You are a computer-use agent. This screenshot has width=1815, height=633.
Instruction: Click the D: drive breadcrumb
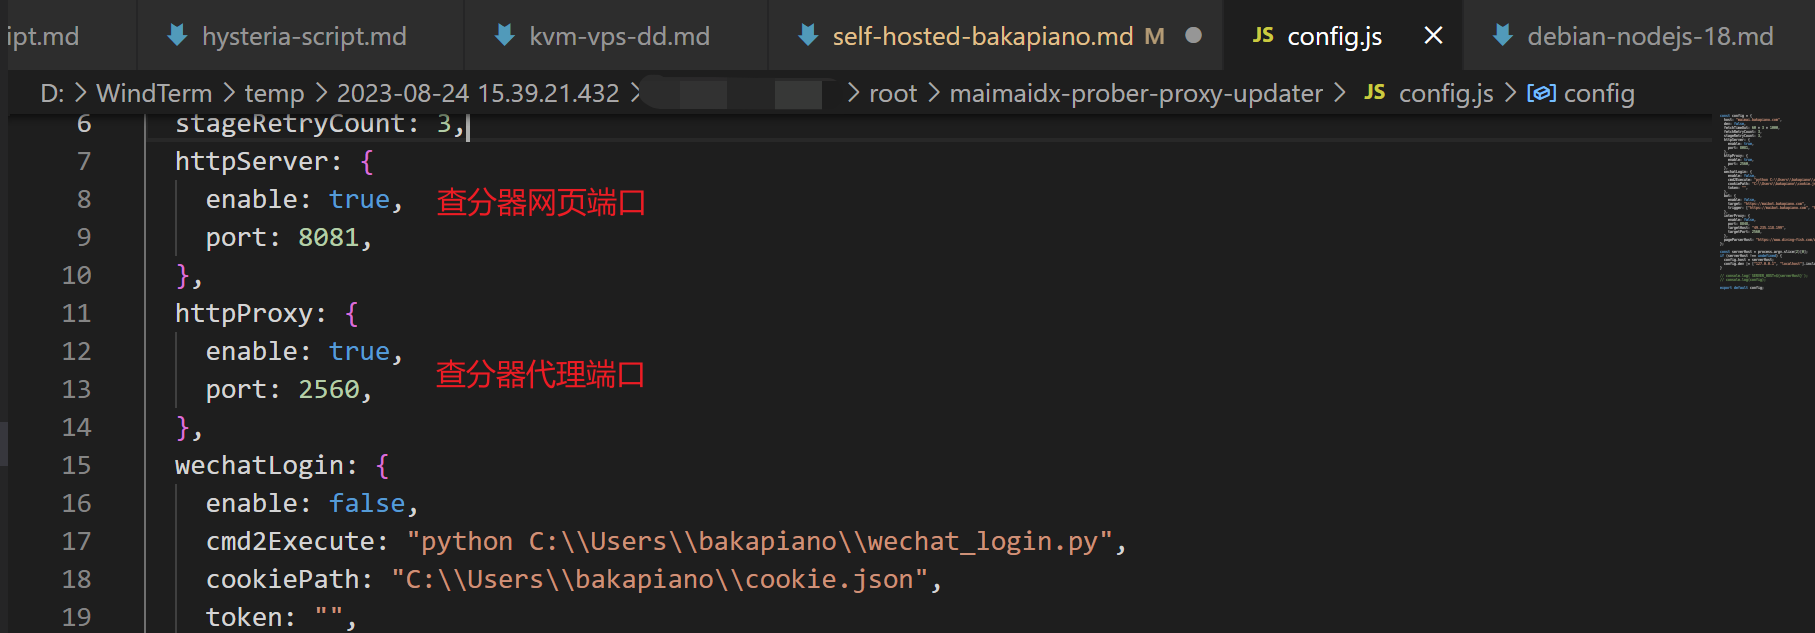52,93
